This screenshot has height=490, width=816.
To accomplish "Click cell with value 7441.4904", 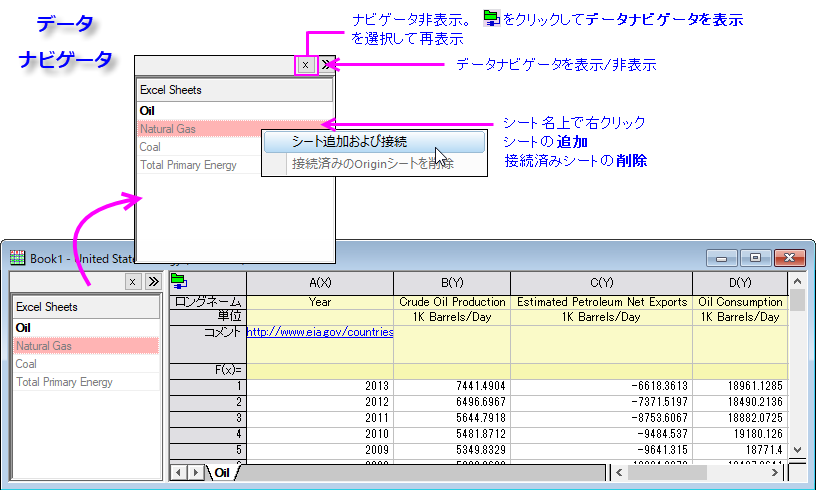I will coord(452,386).
